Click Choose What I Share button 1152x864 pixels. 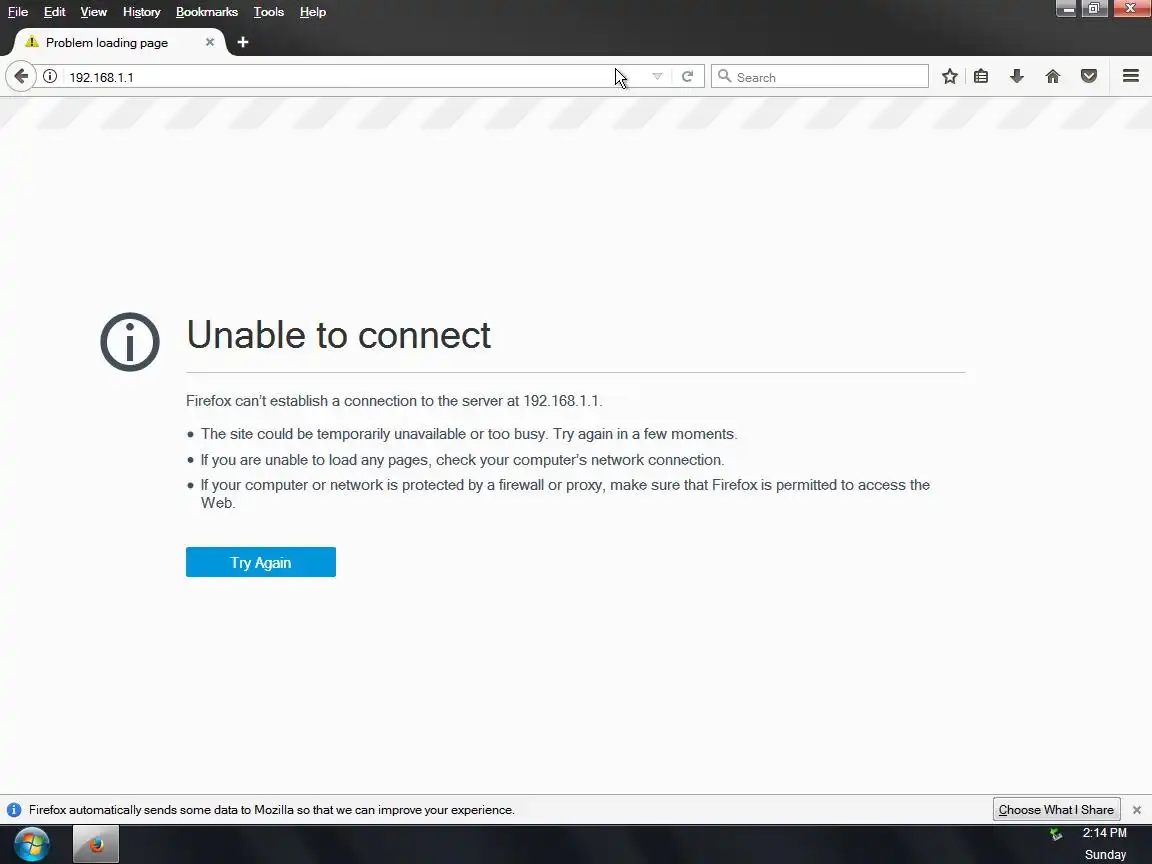[1056, 810]
